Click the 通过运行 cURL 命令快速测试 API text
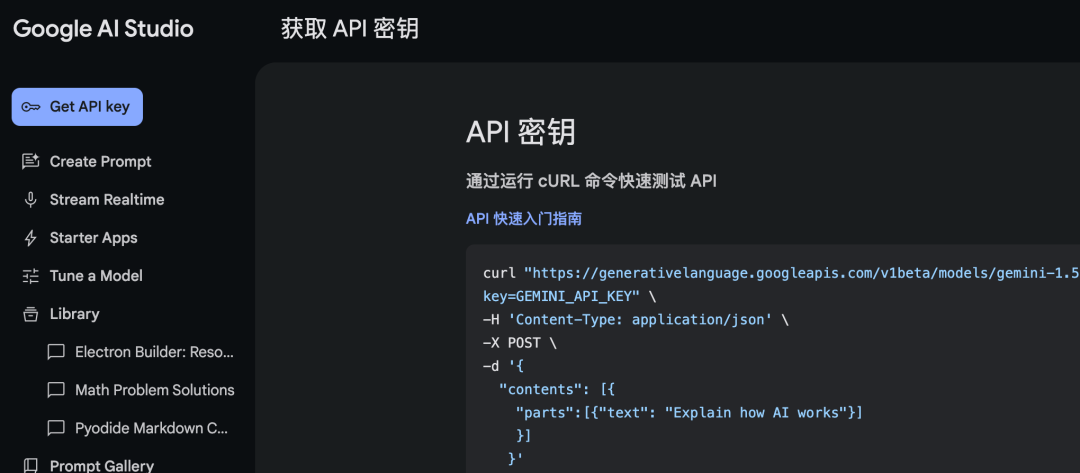 (x=591, y=182)
